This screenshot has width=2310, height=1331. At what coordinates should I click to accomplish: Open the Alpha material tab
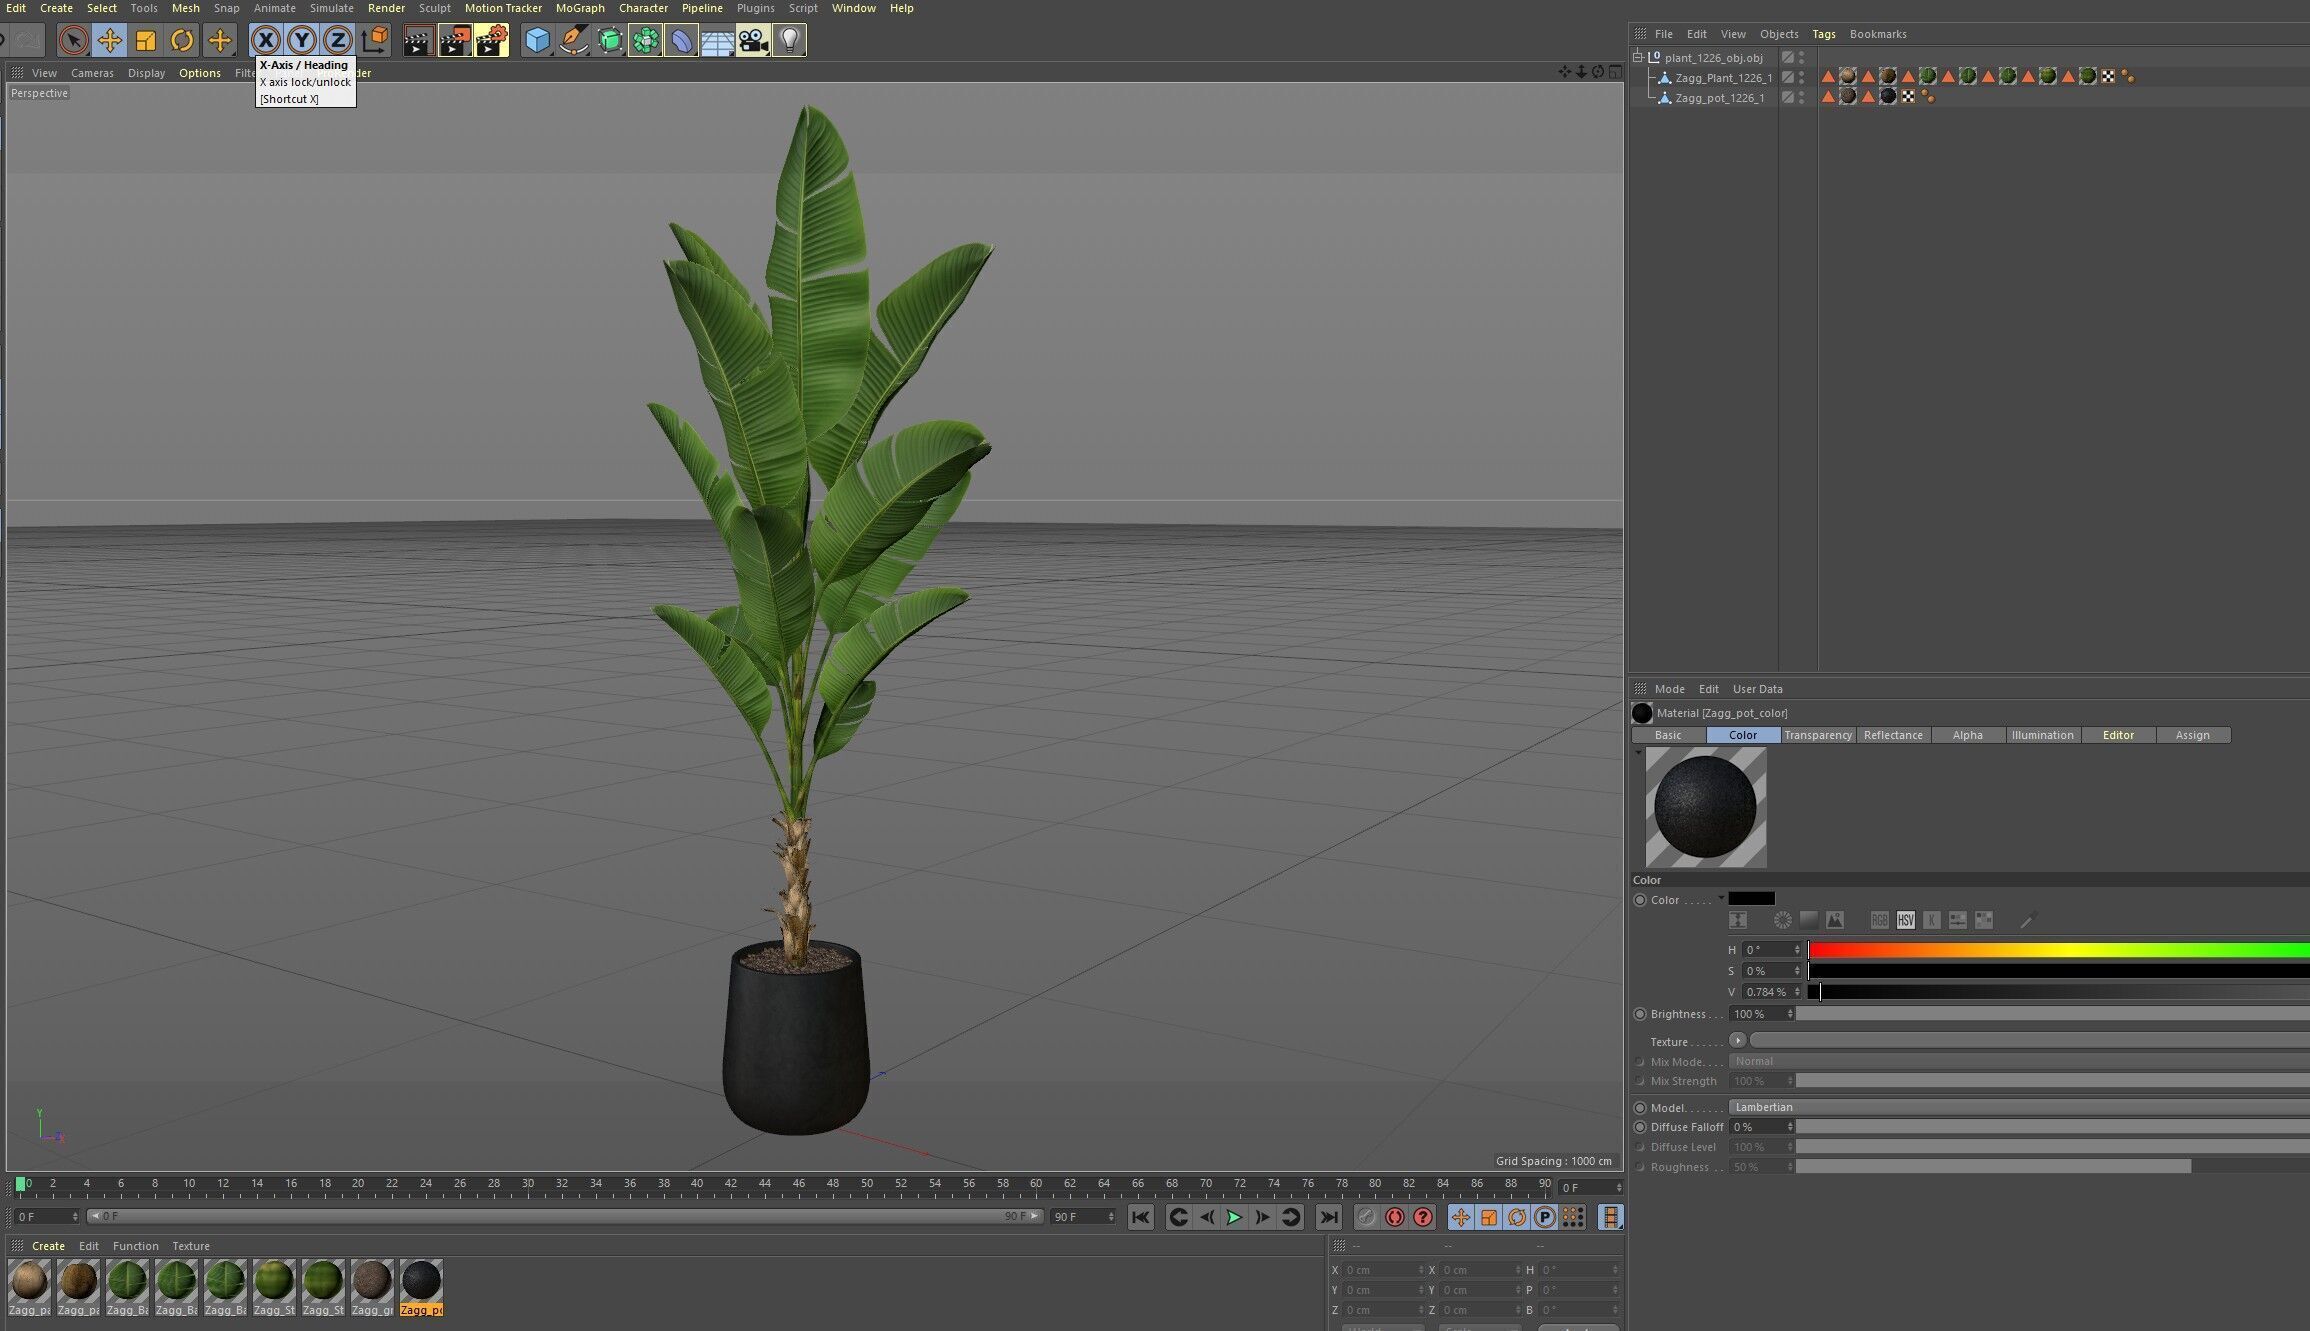coord(1967,735)
